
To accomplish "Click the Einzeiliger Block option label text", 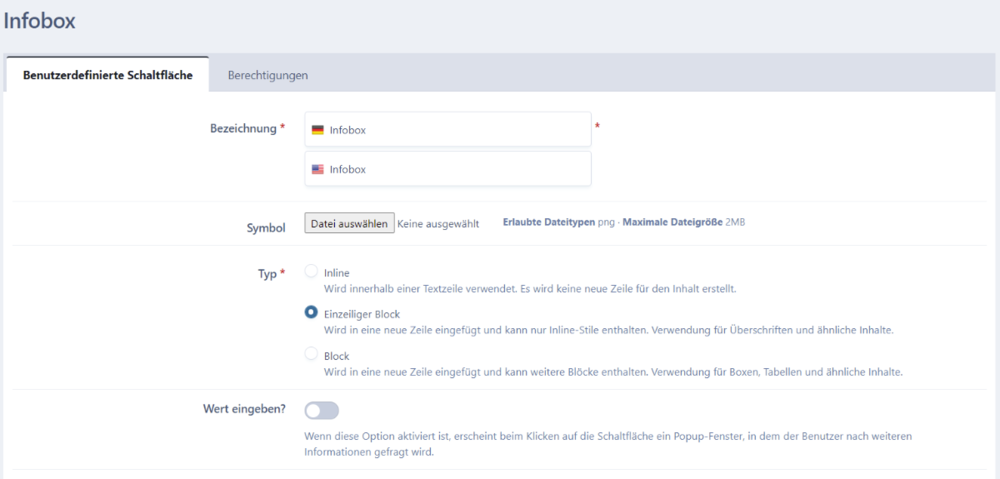I will coord(361,314).
